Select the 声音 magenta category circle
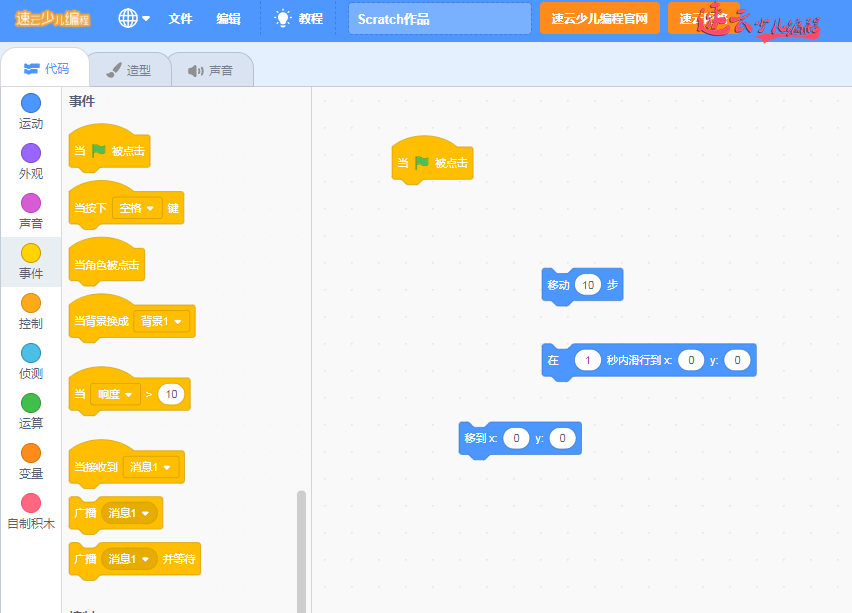Viewport: 852px width, 613px height. pos(31,203)
